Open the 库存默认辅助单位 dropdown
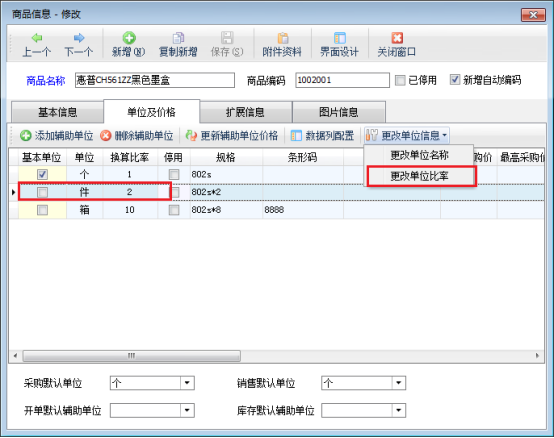This screenshot has width=554, height=438. [x=399, y=410]
